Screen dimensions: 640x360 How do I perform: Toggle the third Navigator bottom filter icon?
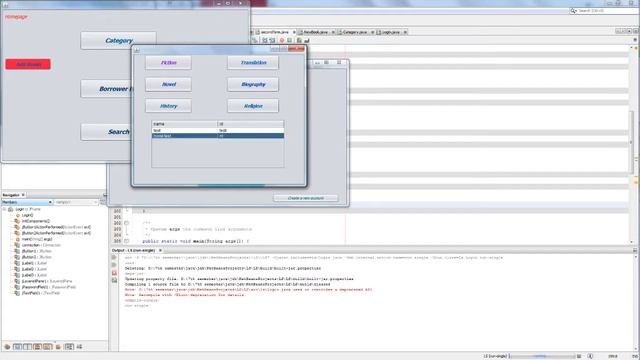27,347
